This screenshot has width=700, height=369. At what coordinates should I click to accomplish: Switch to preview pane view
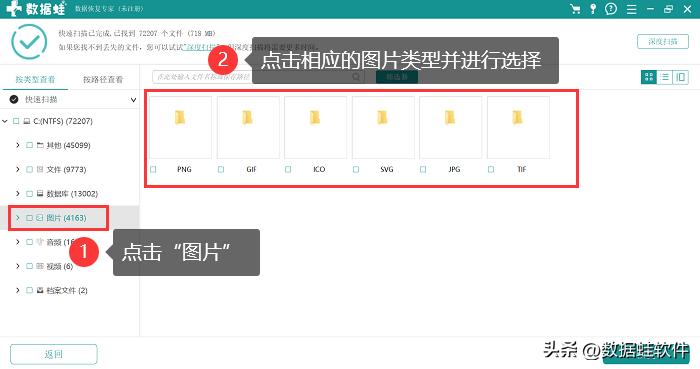[680, 77]
